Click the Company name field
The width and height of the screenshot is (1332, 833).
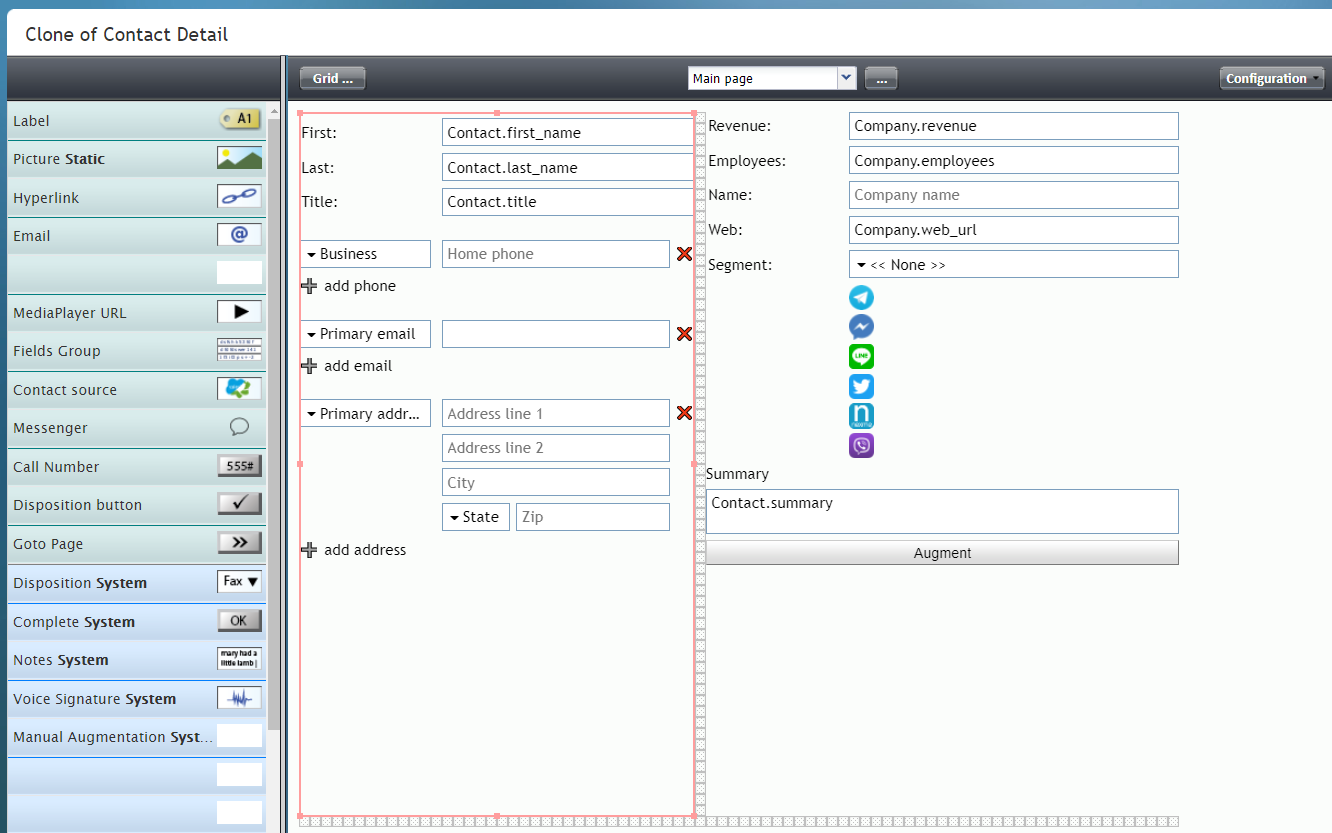[x=1014, y=195]
